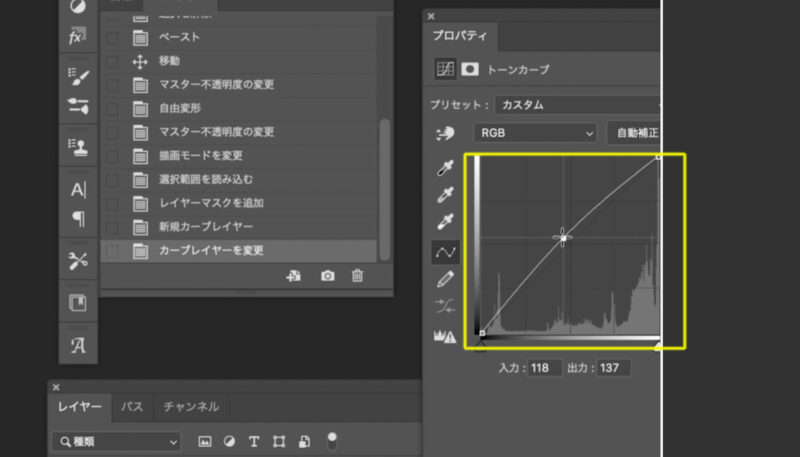Select the カーブレイヤーを変更 history state
800x457 pixels.
coord(239,250)
